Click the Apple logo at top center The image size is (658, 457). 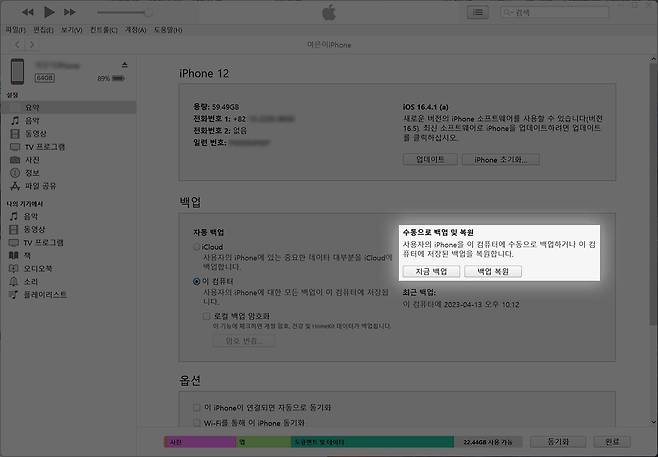(x=329, y=13)
